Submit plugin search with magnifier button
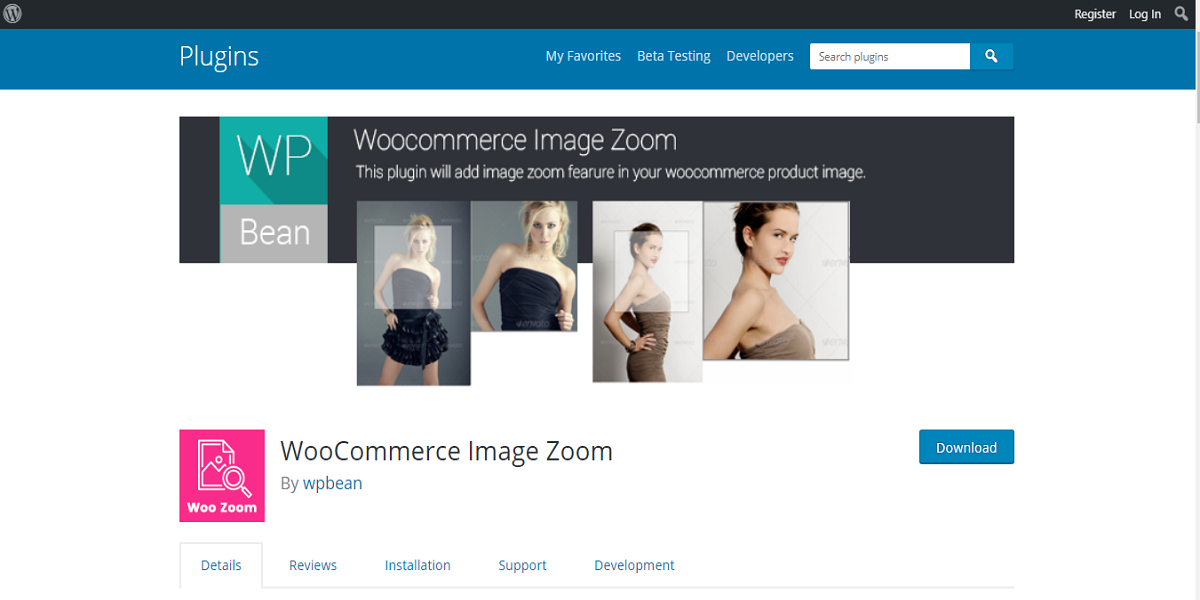This screenshot has height=600, width=1200. click(x=991, y=57)
